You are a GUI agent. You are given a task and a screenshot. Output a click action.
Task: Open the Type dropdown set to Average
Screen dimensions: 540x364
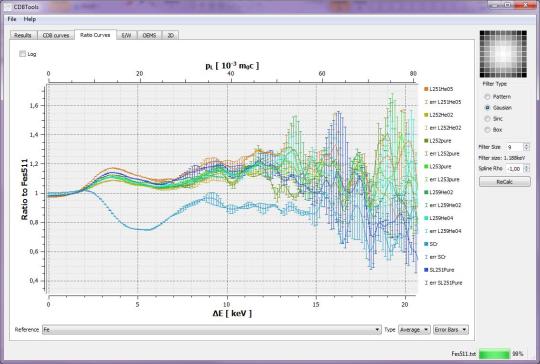click(414, 330)
